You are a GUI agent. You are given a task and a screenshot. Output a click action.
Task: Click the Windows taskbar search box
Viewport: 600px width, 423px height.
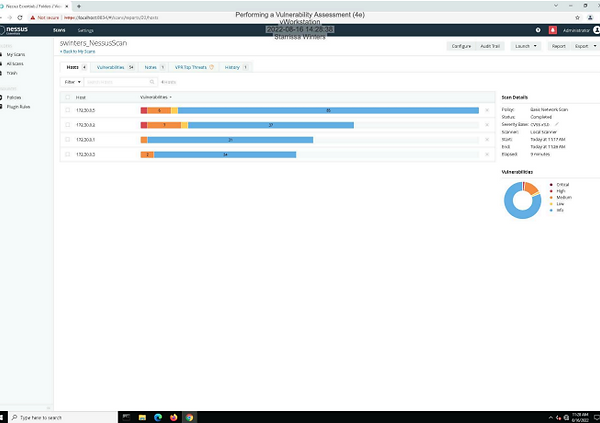point(63,417)
